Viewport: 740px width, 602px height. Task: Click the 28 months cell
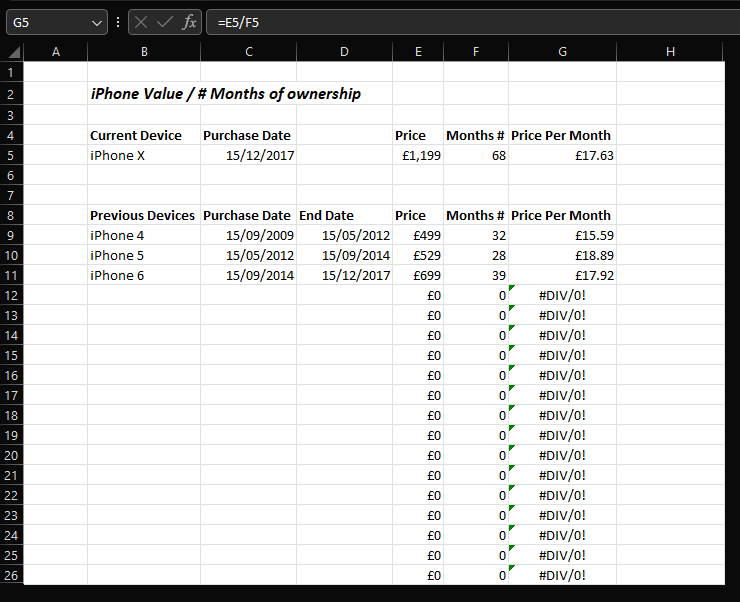pos(476,255)
